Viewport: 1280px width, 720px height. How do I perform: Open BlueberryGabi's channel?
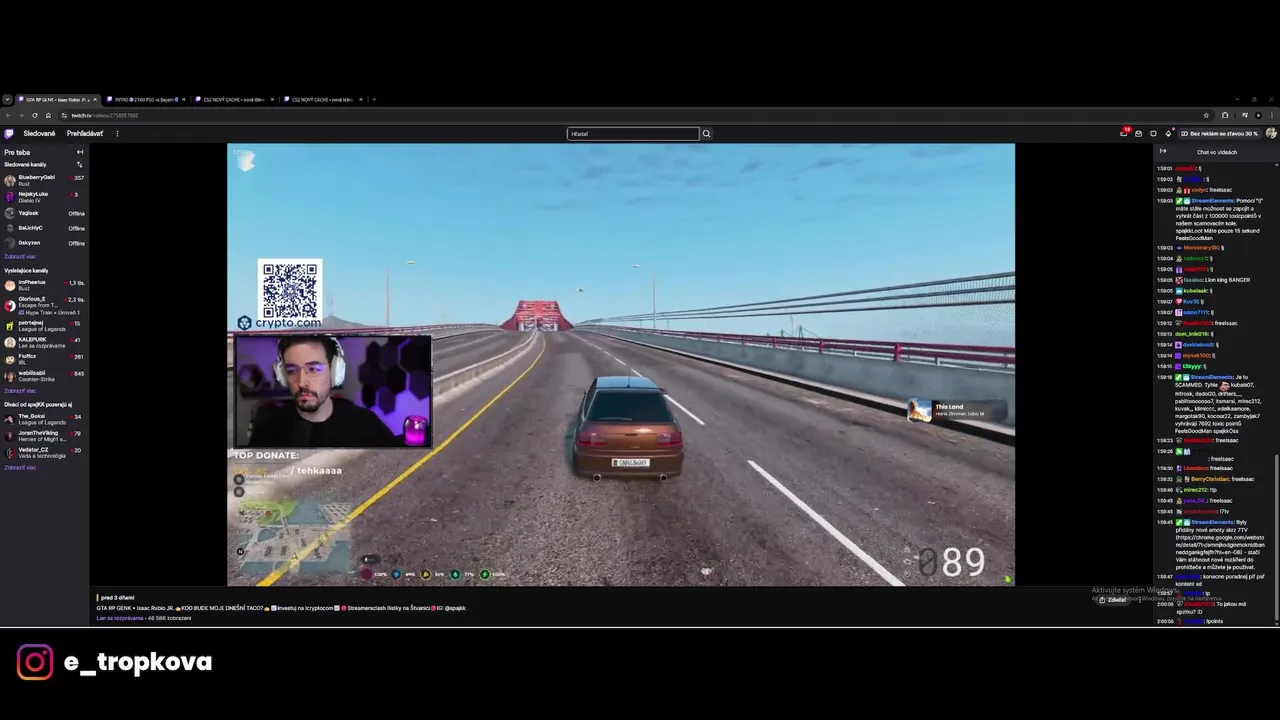coord(44,180)
